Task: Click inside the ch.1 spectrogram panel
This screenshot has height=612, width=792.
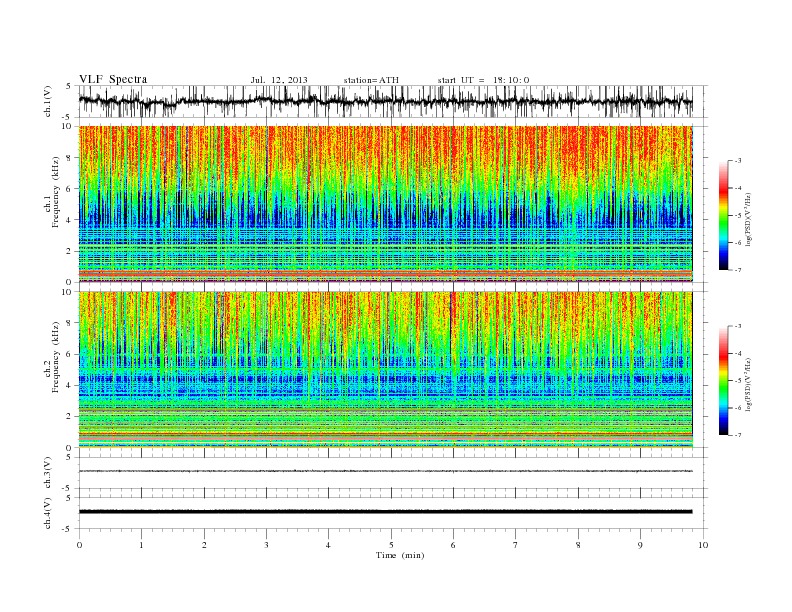Action: 385,204
